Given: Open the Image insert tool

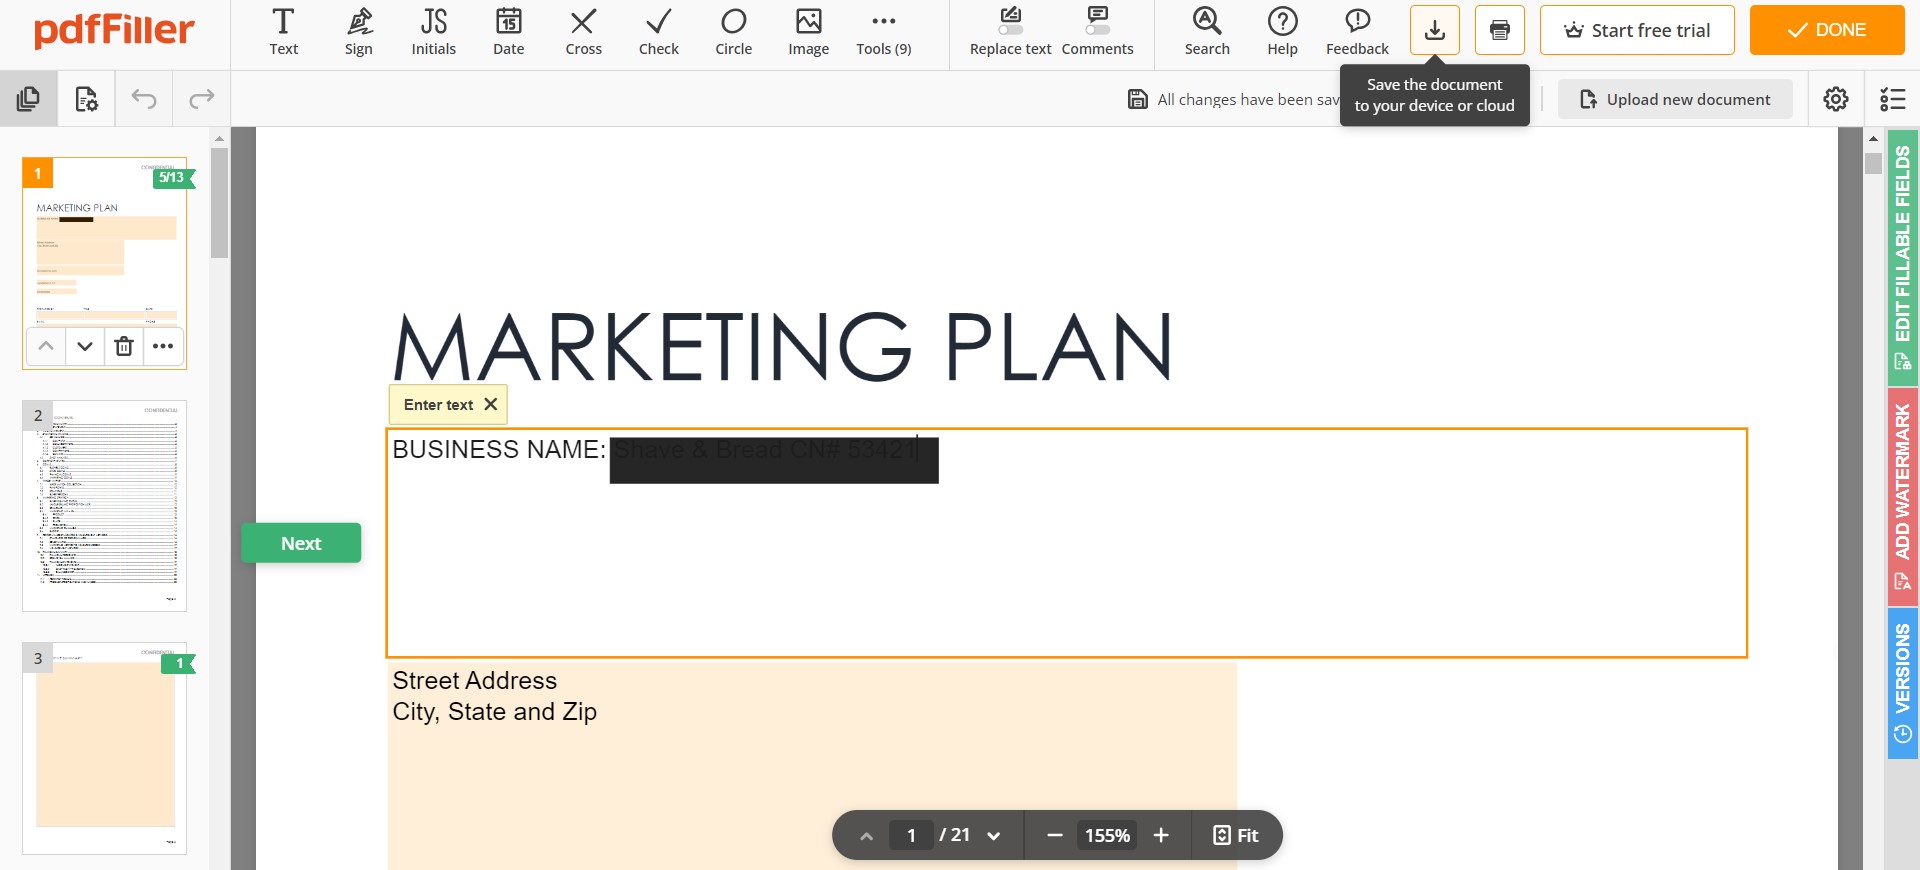Looking at the screenshot, I should (808, 32).
